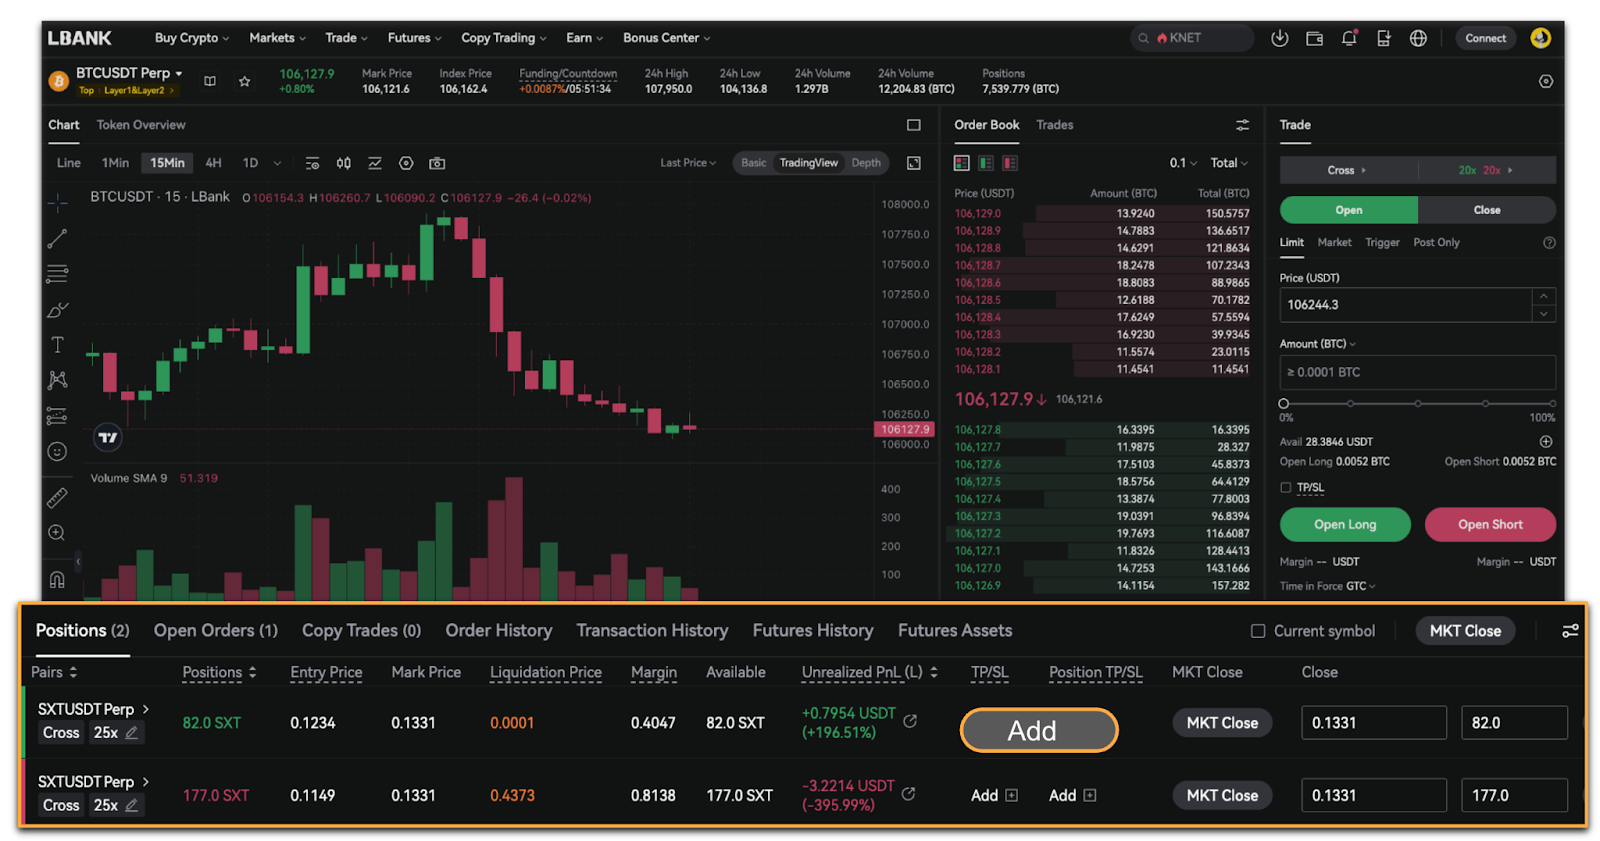
Task: Select the Market order tab
Action: [x=1334, y=242]
